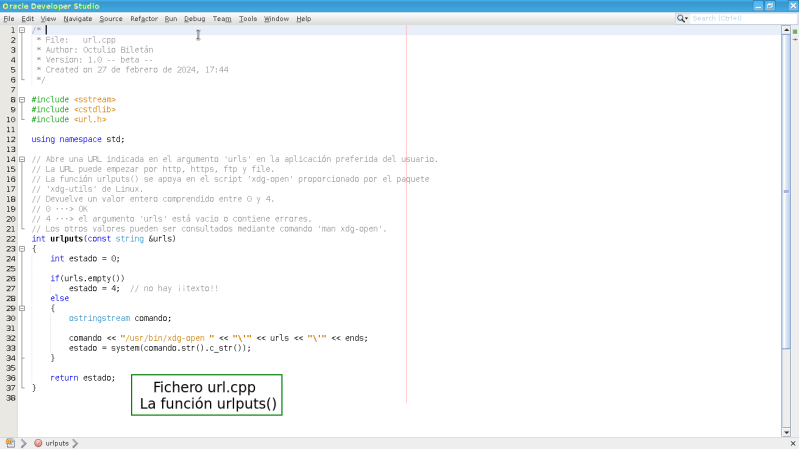The width and height of the screenshot is (799, 449).
Task: Click the 'else' keyword on line 28
Action: point(60,298)
